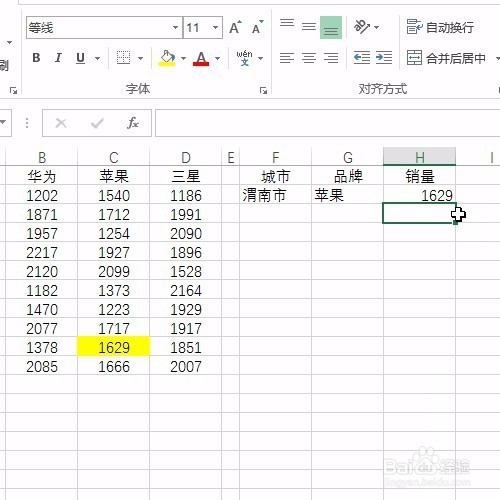This screenshot has height=500, width=500.
Task: Click cell 苹果 in column G
Action: pos(348,195)
